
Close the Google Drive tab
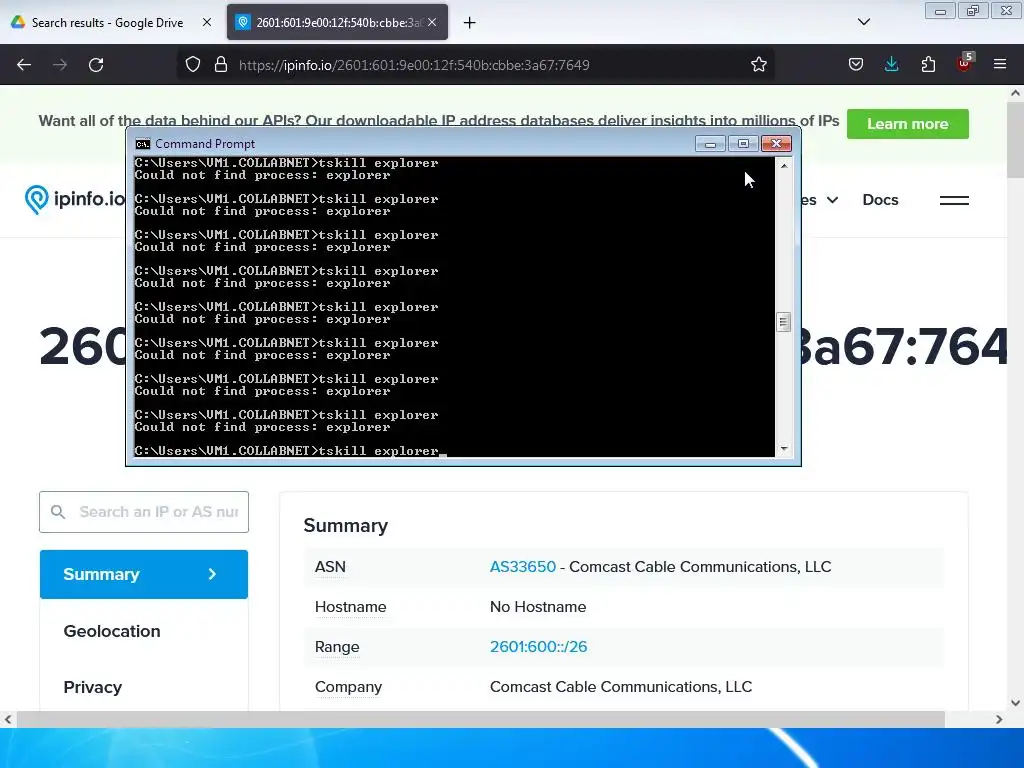(x=206, y=22)
